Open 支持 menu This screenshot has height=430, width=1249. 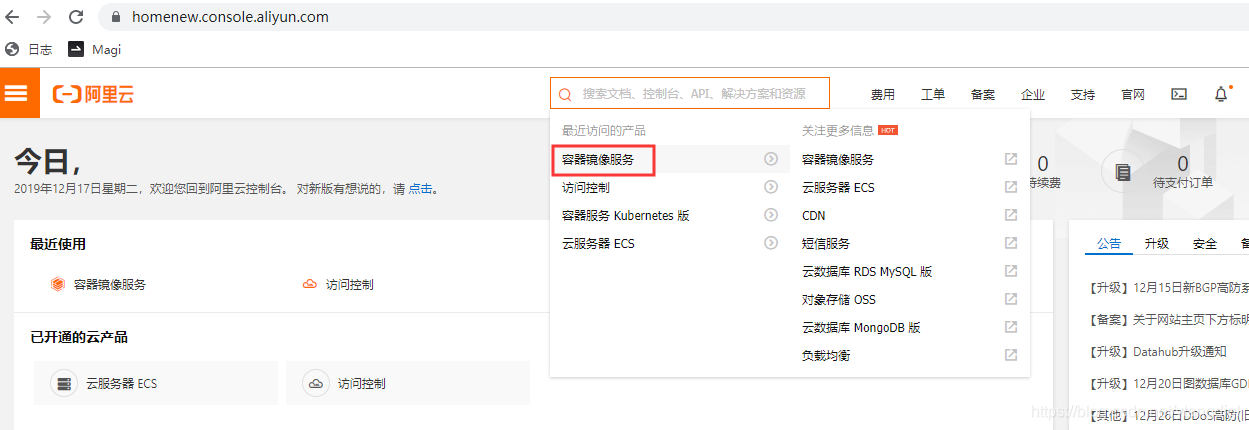coord(1082,94)
